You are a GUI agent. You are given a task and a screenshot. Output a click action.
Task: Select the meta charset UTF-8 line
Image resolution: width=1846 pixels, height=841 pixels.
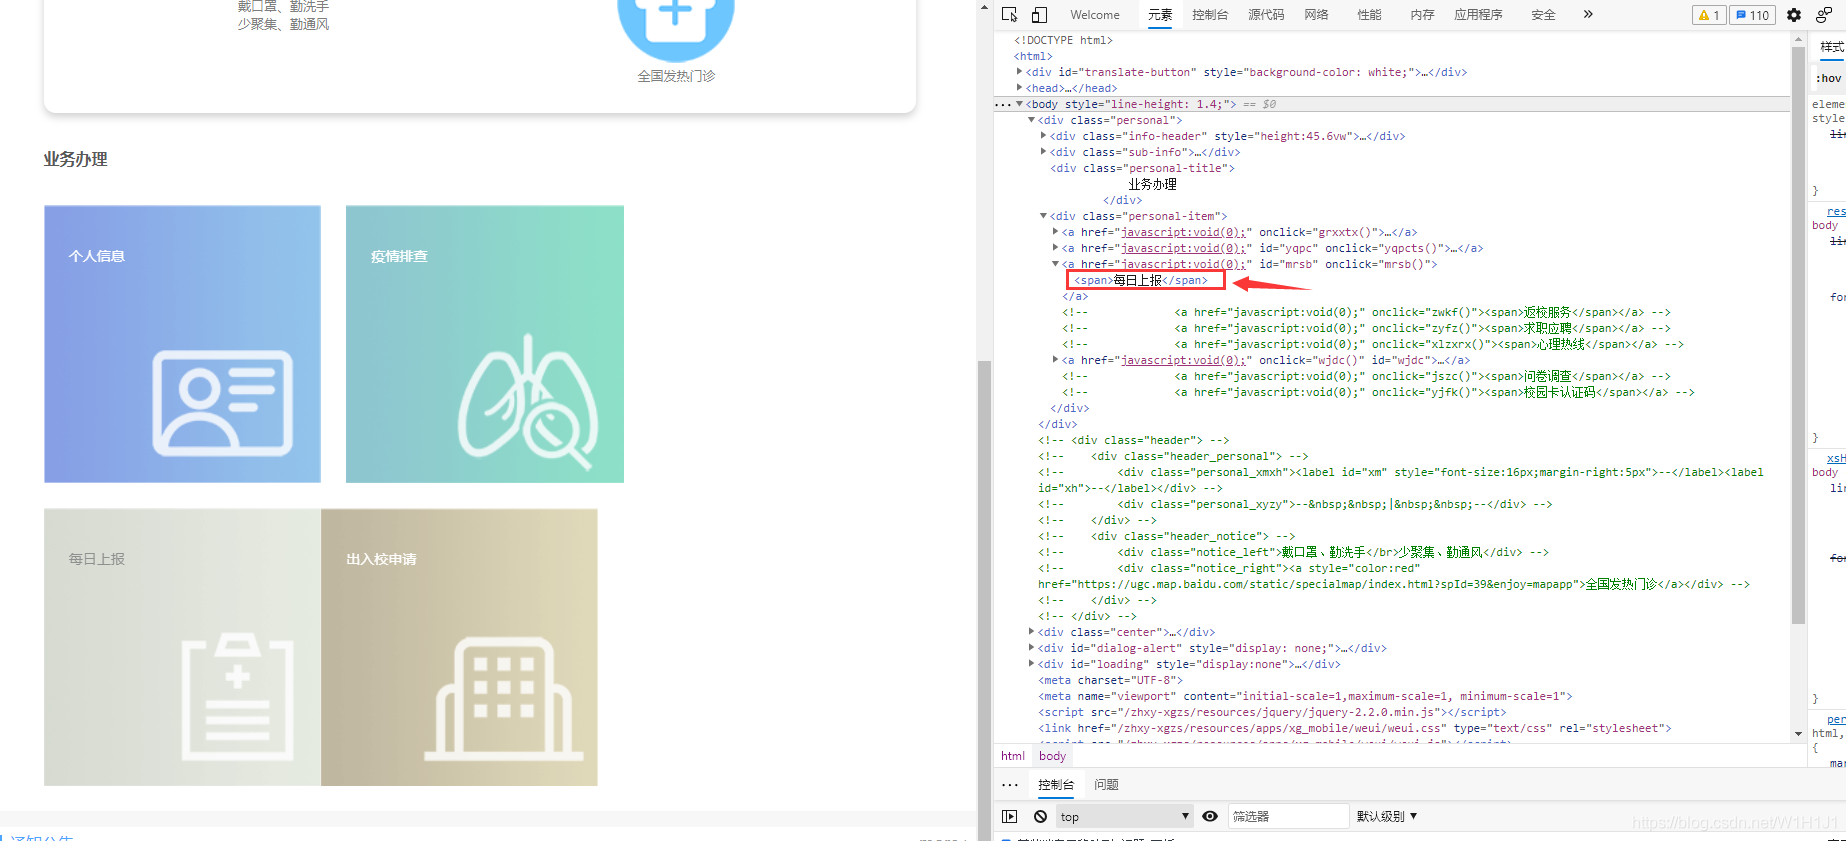(1110, 680)
